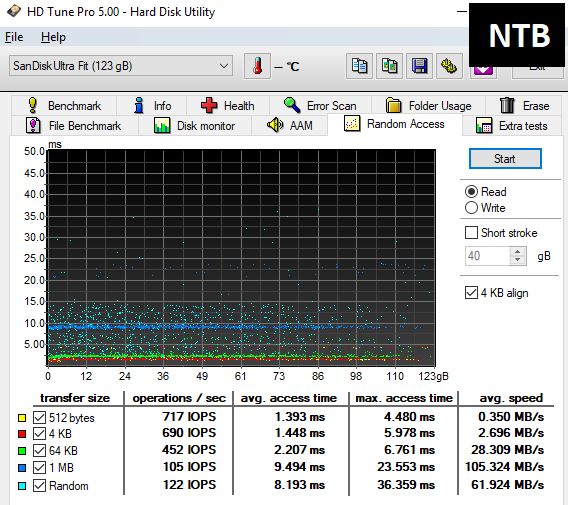Open the File menu
The image size is (568, 505).
click(14, 37)
